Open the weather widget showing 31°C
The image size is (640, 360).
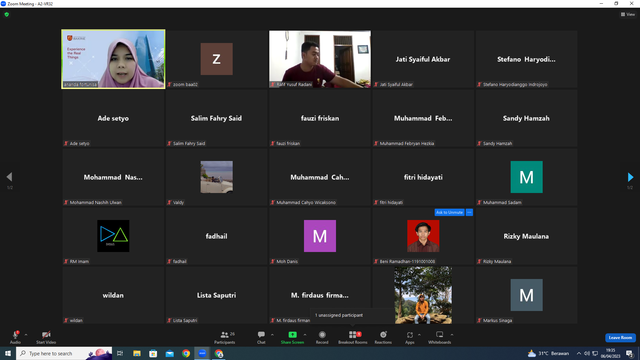548,353
